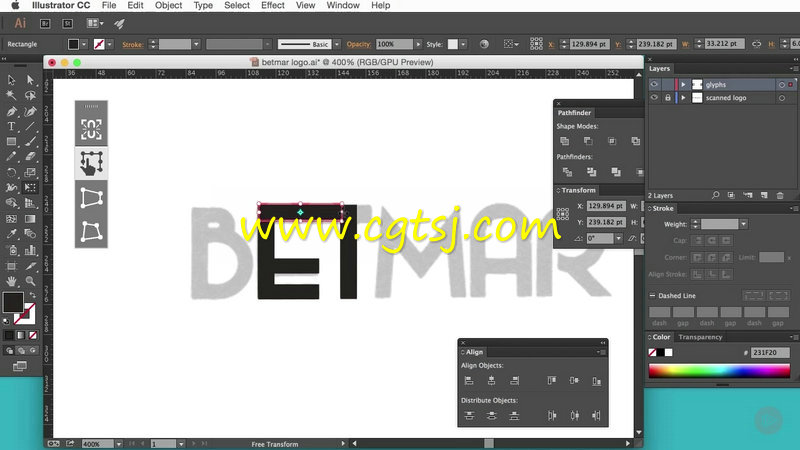
Task: Click Vertical Distribute Top icon
Action: pos(469,416)
